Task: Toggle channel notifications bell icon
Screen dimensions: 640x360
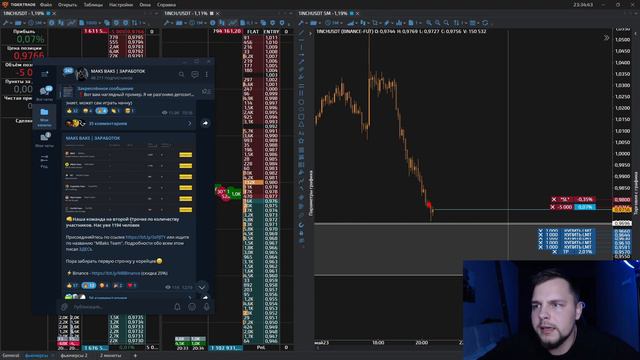Action: 177,307
